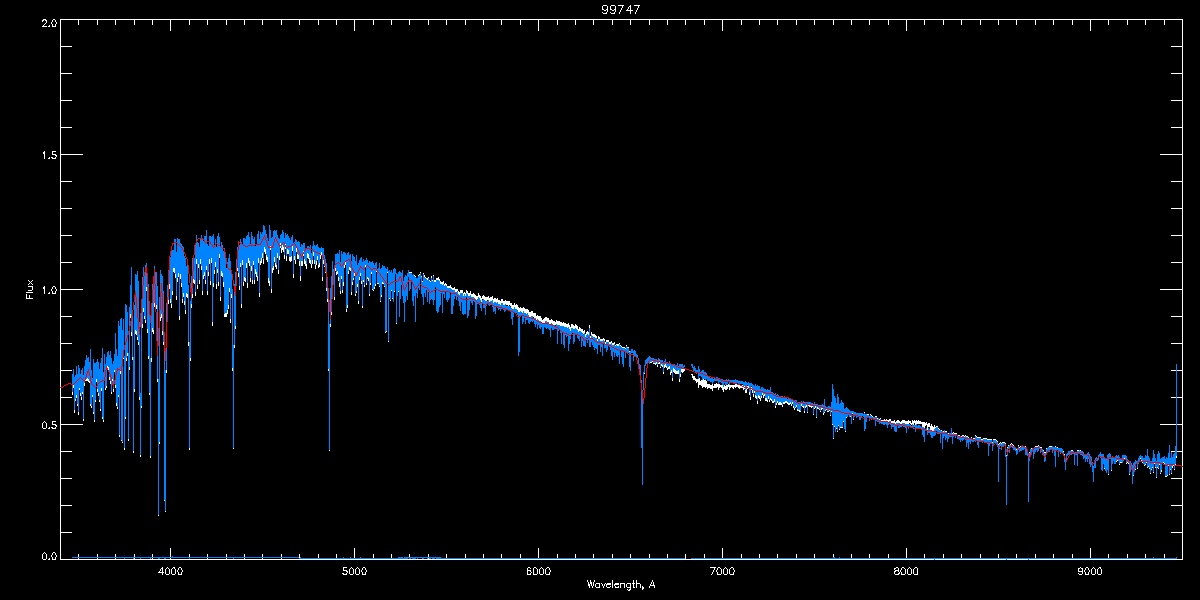This screenshot has width=1200, height=600.
Task: Click the 5000 wavelength tick label
Action: (354, 572)
